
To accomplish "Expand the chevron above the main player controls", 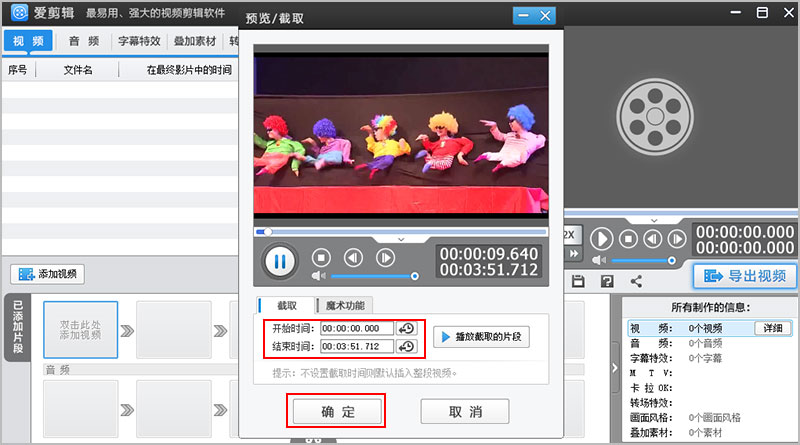I will coord(655,218).
